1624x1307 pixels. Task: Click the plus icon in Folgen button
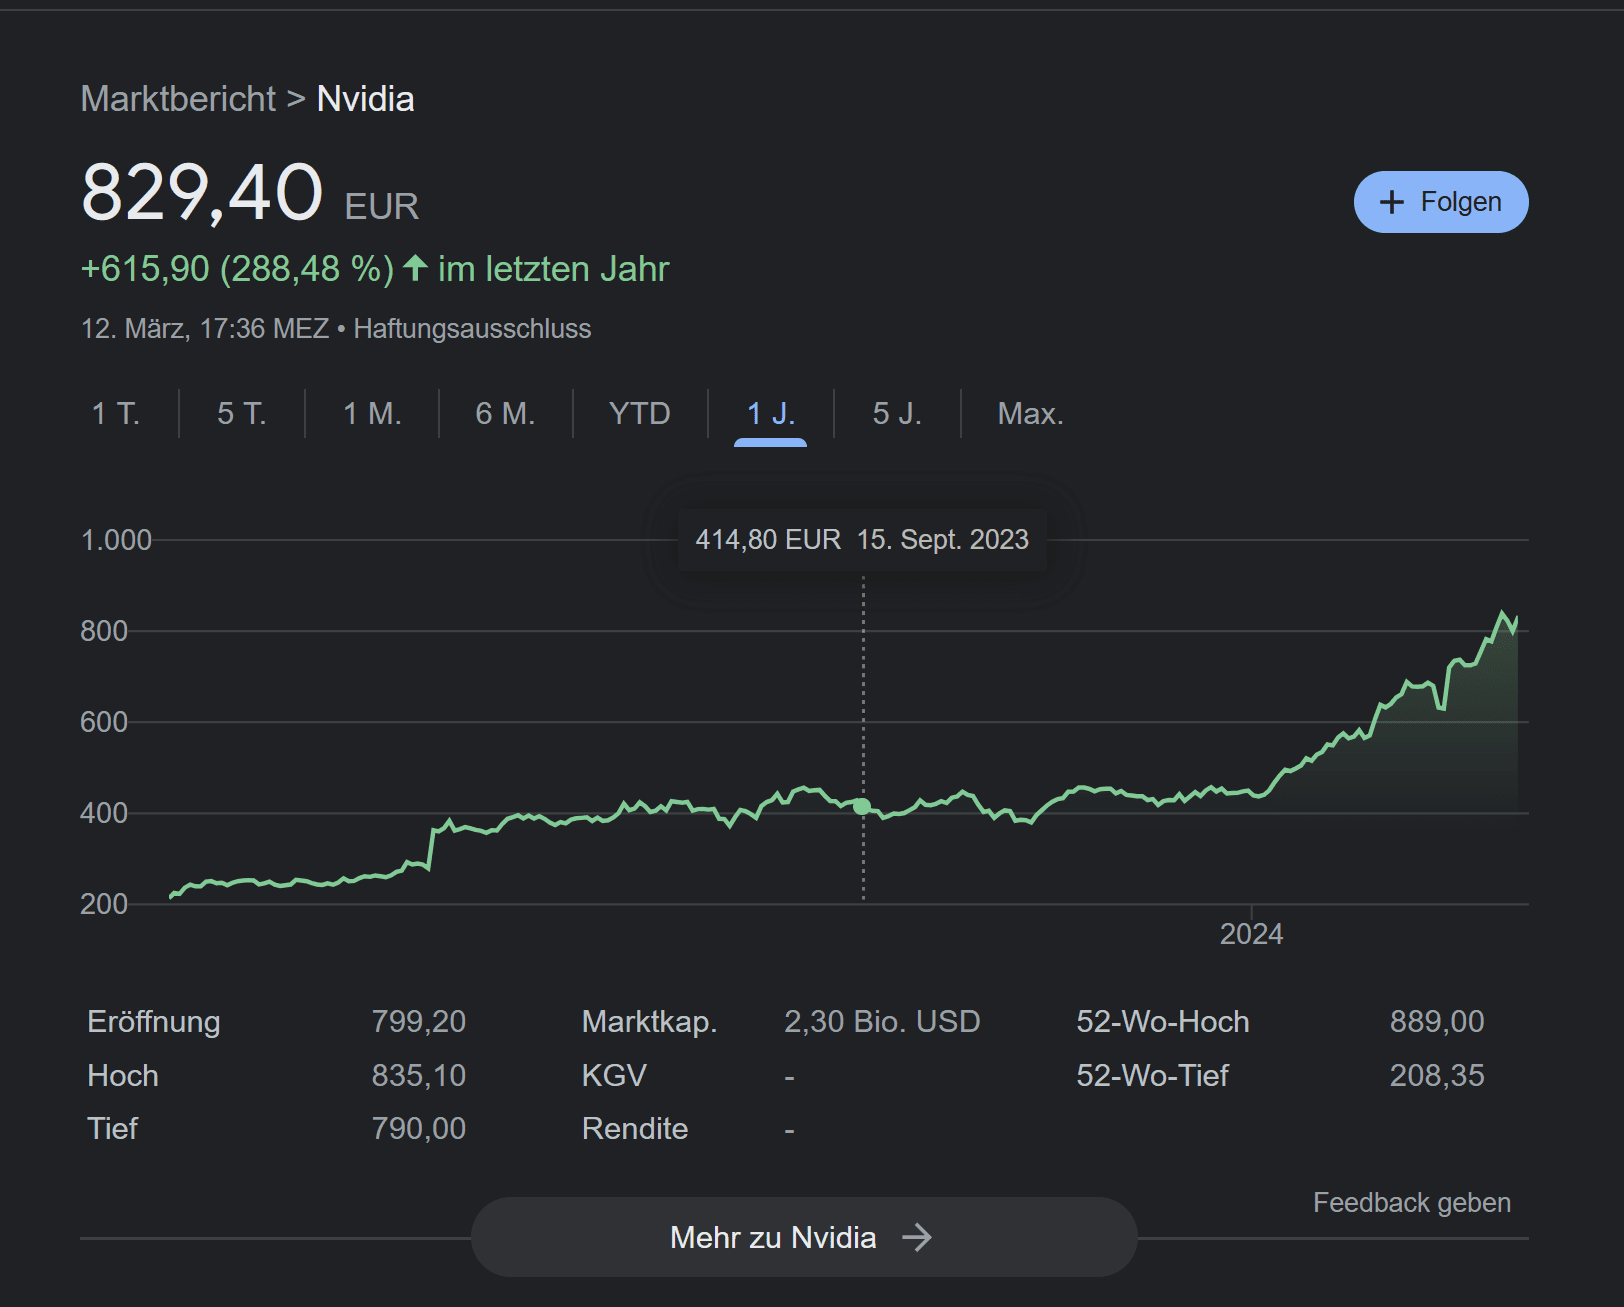point(1391,202)
